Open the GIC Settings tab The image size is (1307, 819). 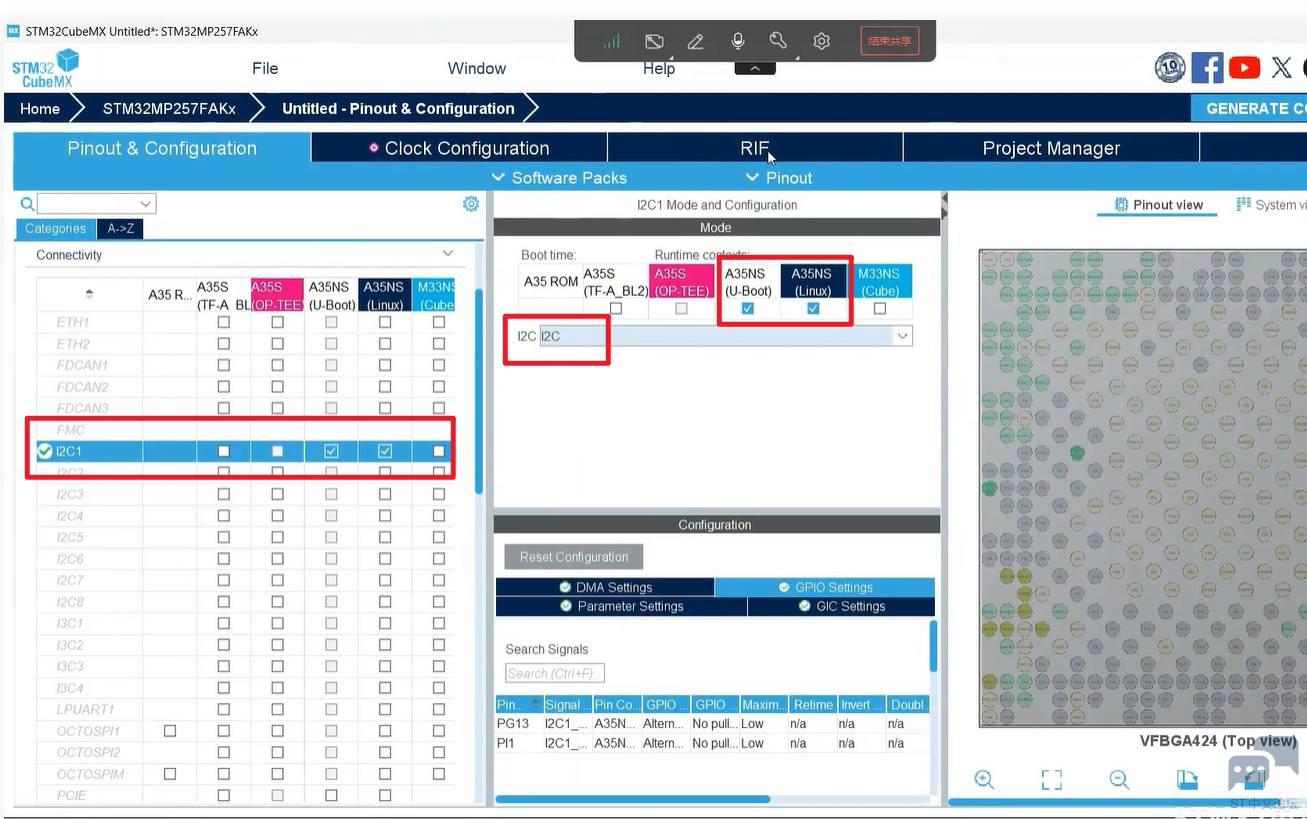(x=841, y=606)
